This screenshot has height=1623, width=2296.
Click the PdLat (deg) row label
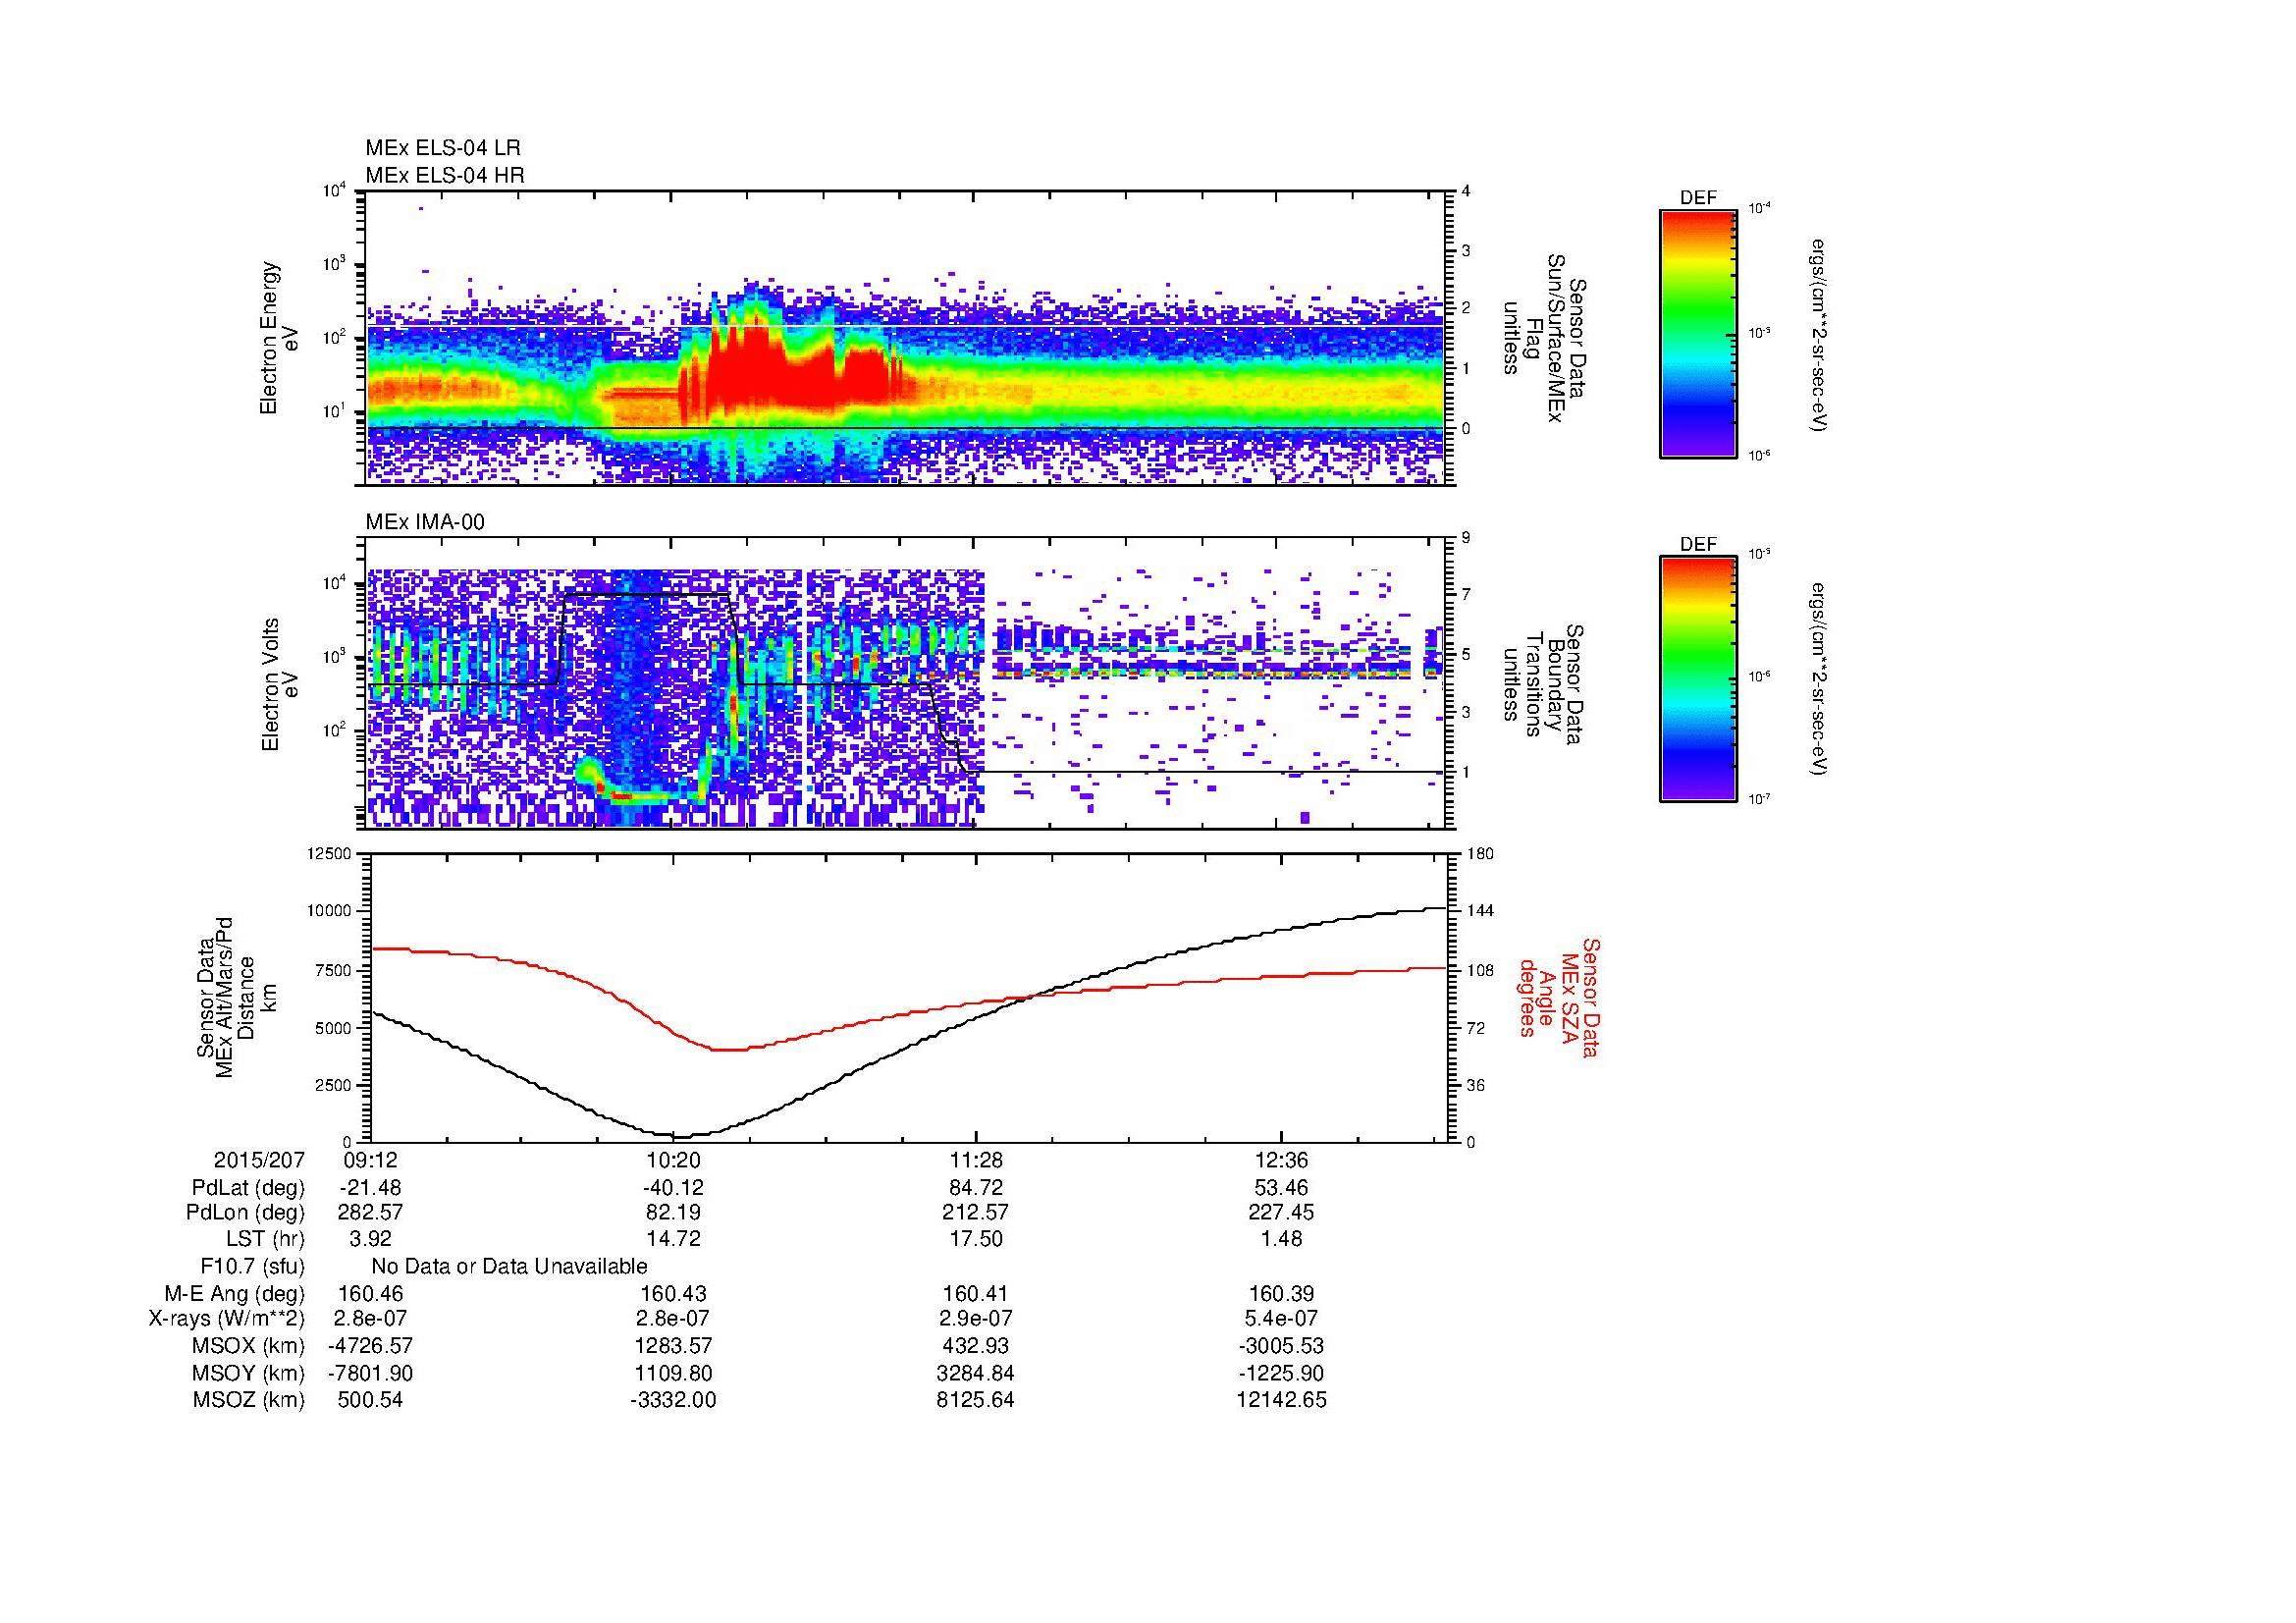click(x=248, y=1188)
